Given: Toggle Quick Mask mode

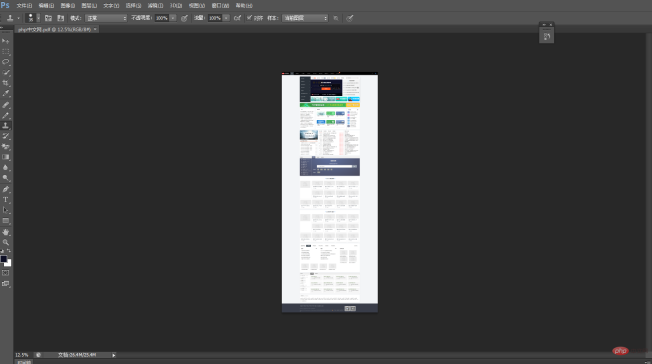Looking at the screenshot, I should 5,273.
